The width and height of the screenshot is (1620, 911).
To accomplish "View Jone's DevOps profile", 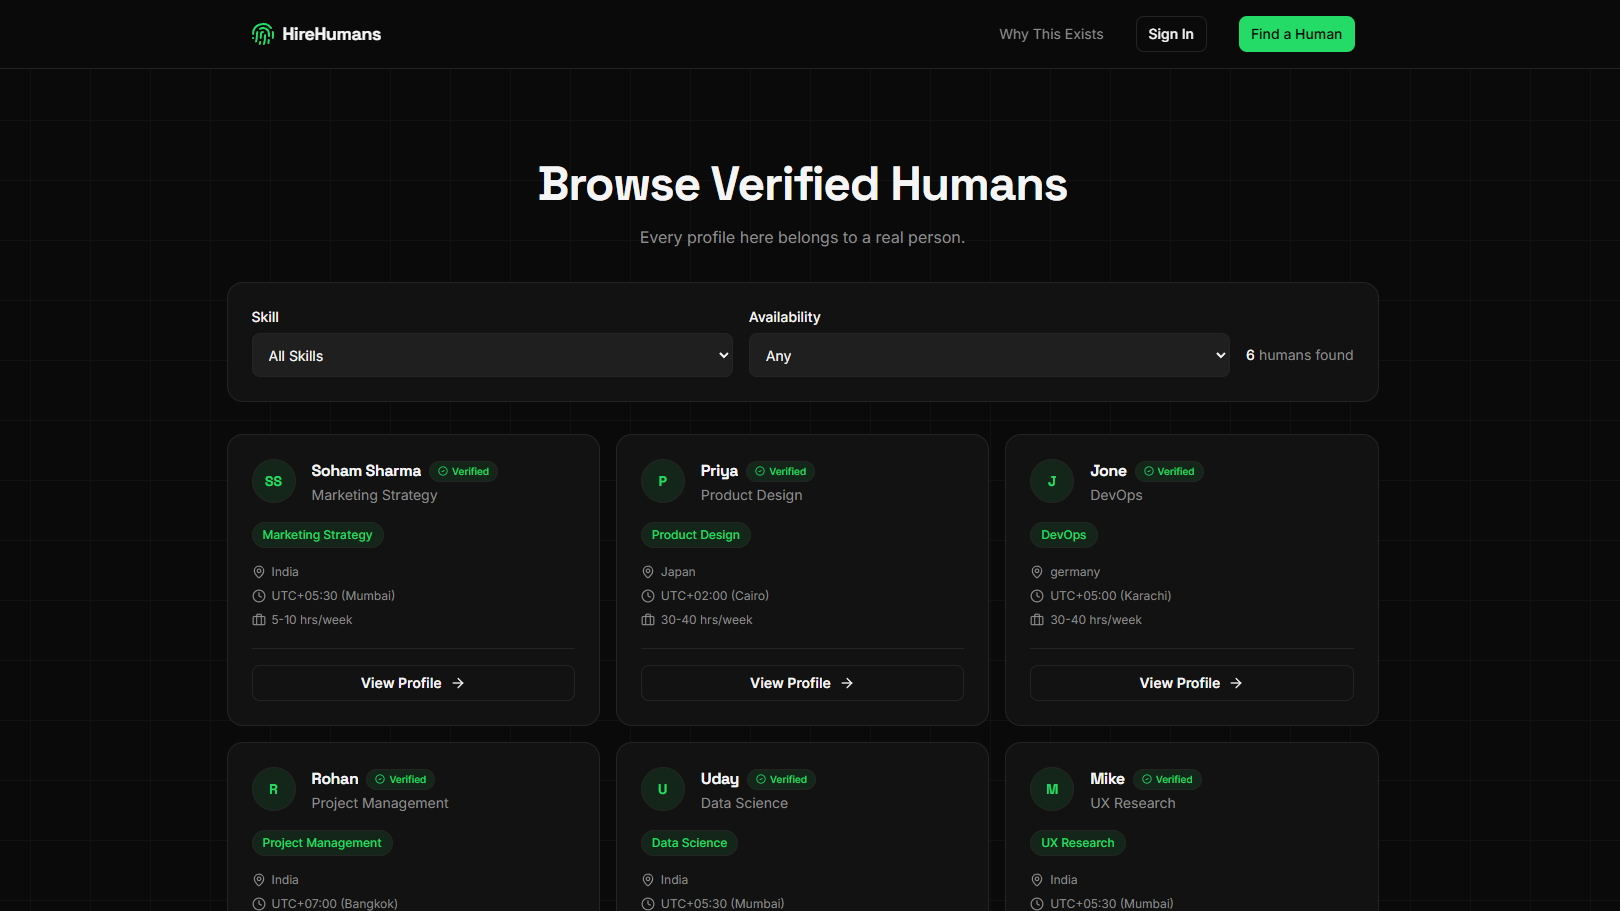I will (1191, 683).
